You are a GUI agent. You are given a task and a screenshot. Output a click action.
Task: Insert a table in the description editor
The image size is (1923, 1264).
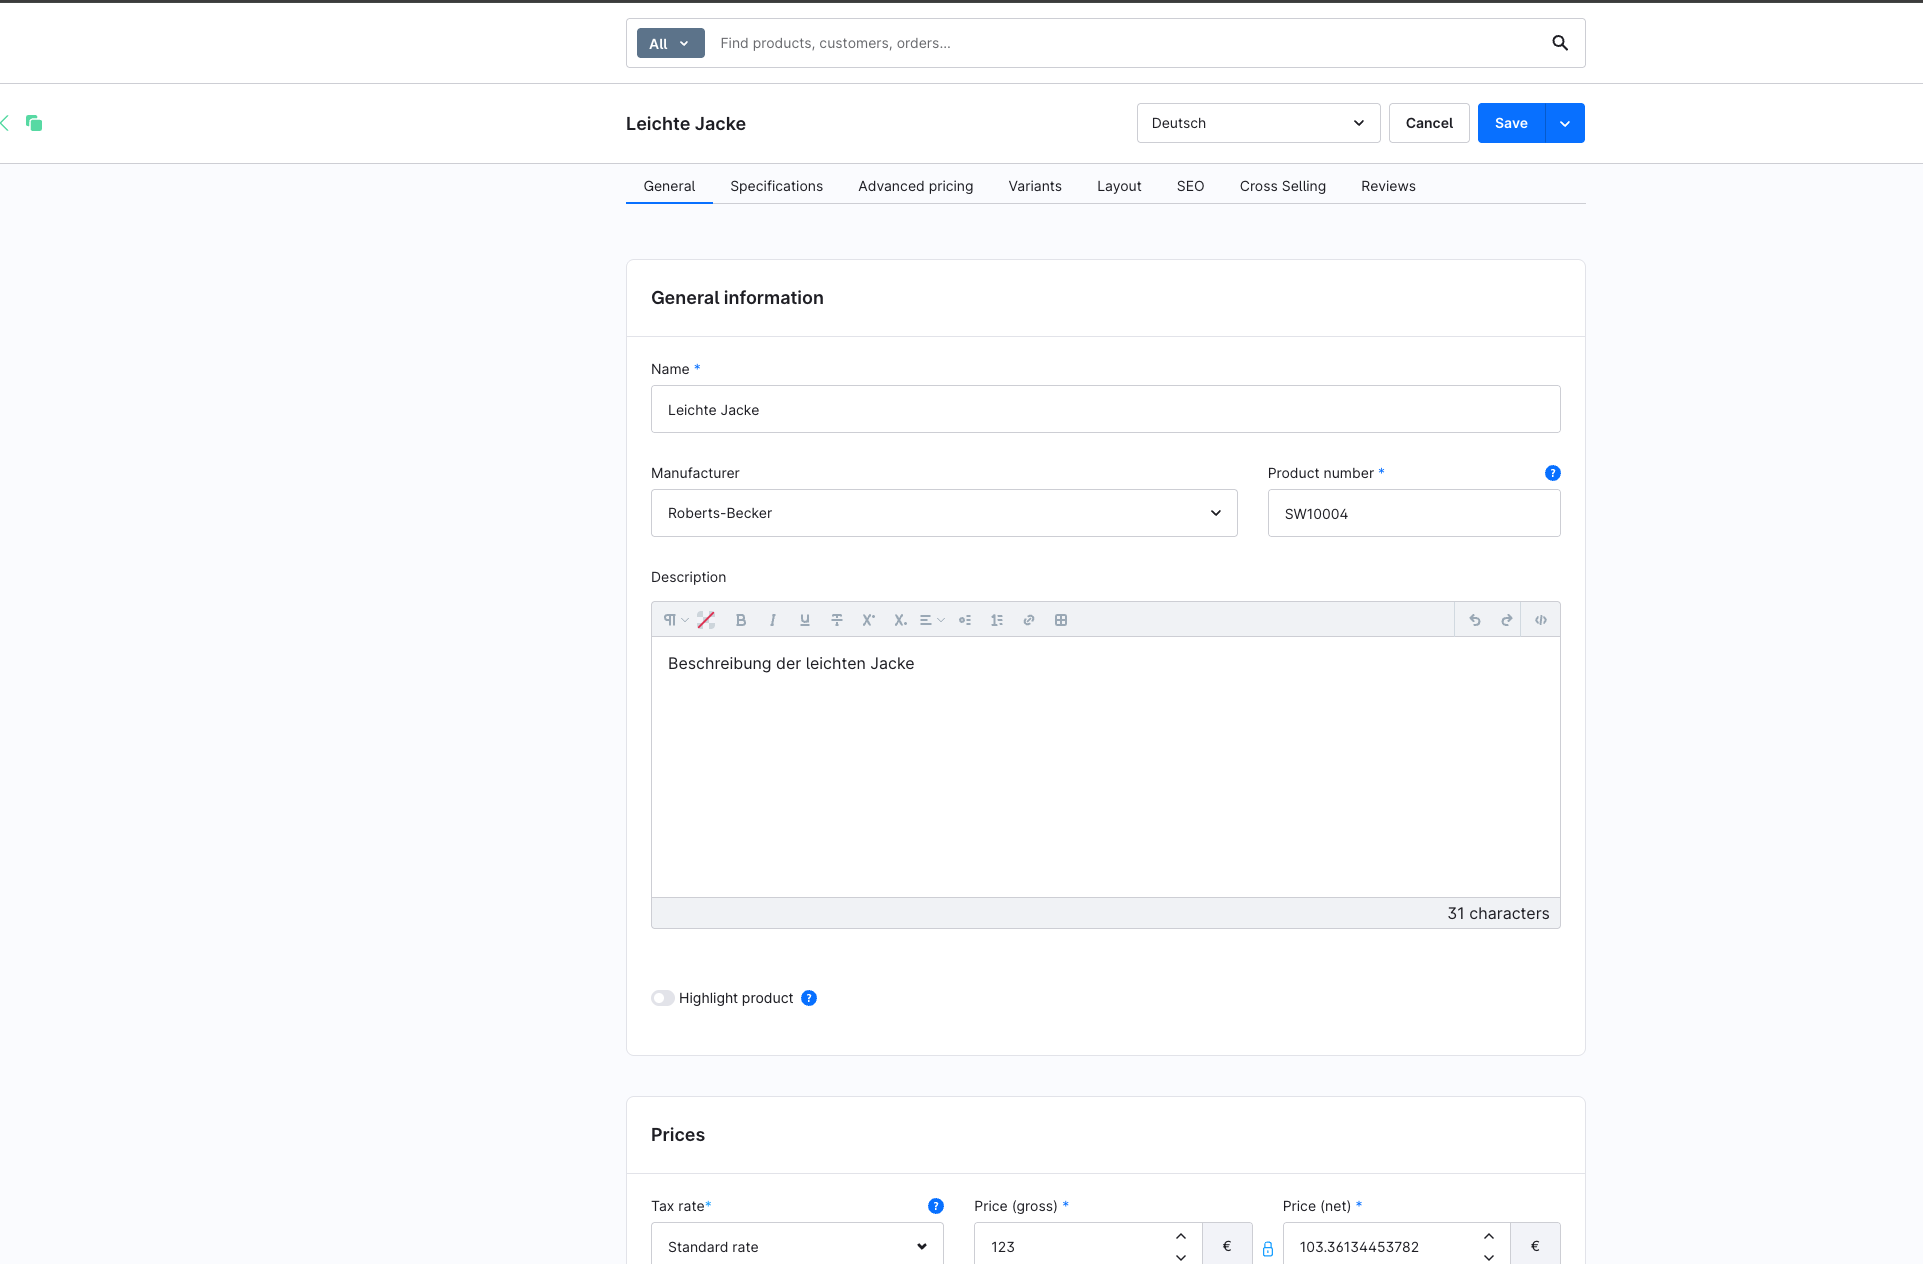coord(1060,620)
